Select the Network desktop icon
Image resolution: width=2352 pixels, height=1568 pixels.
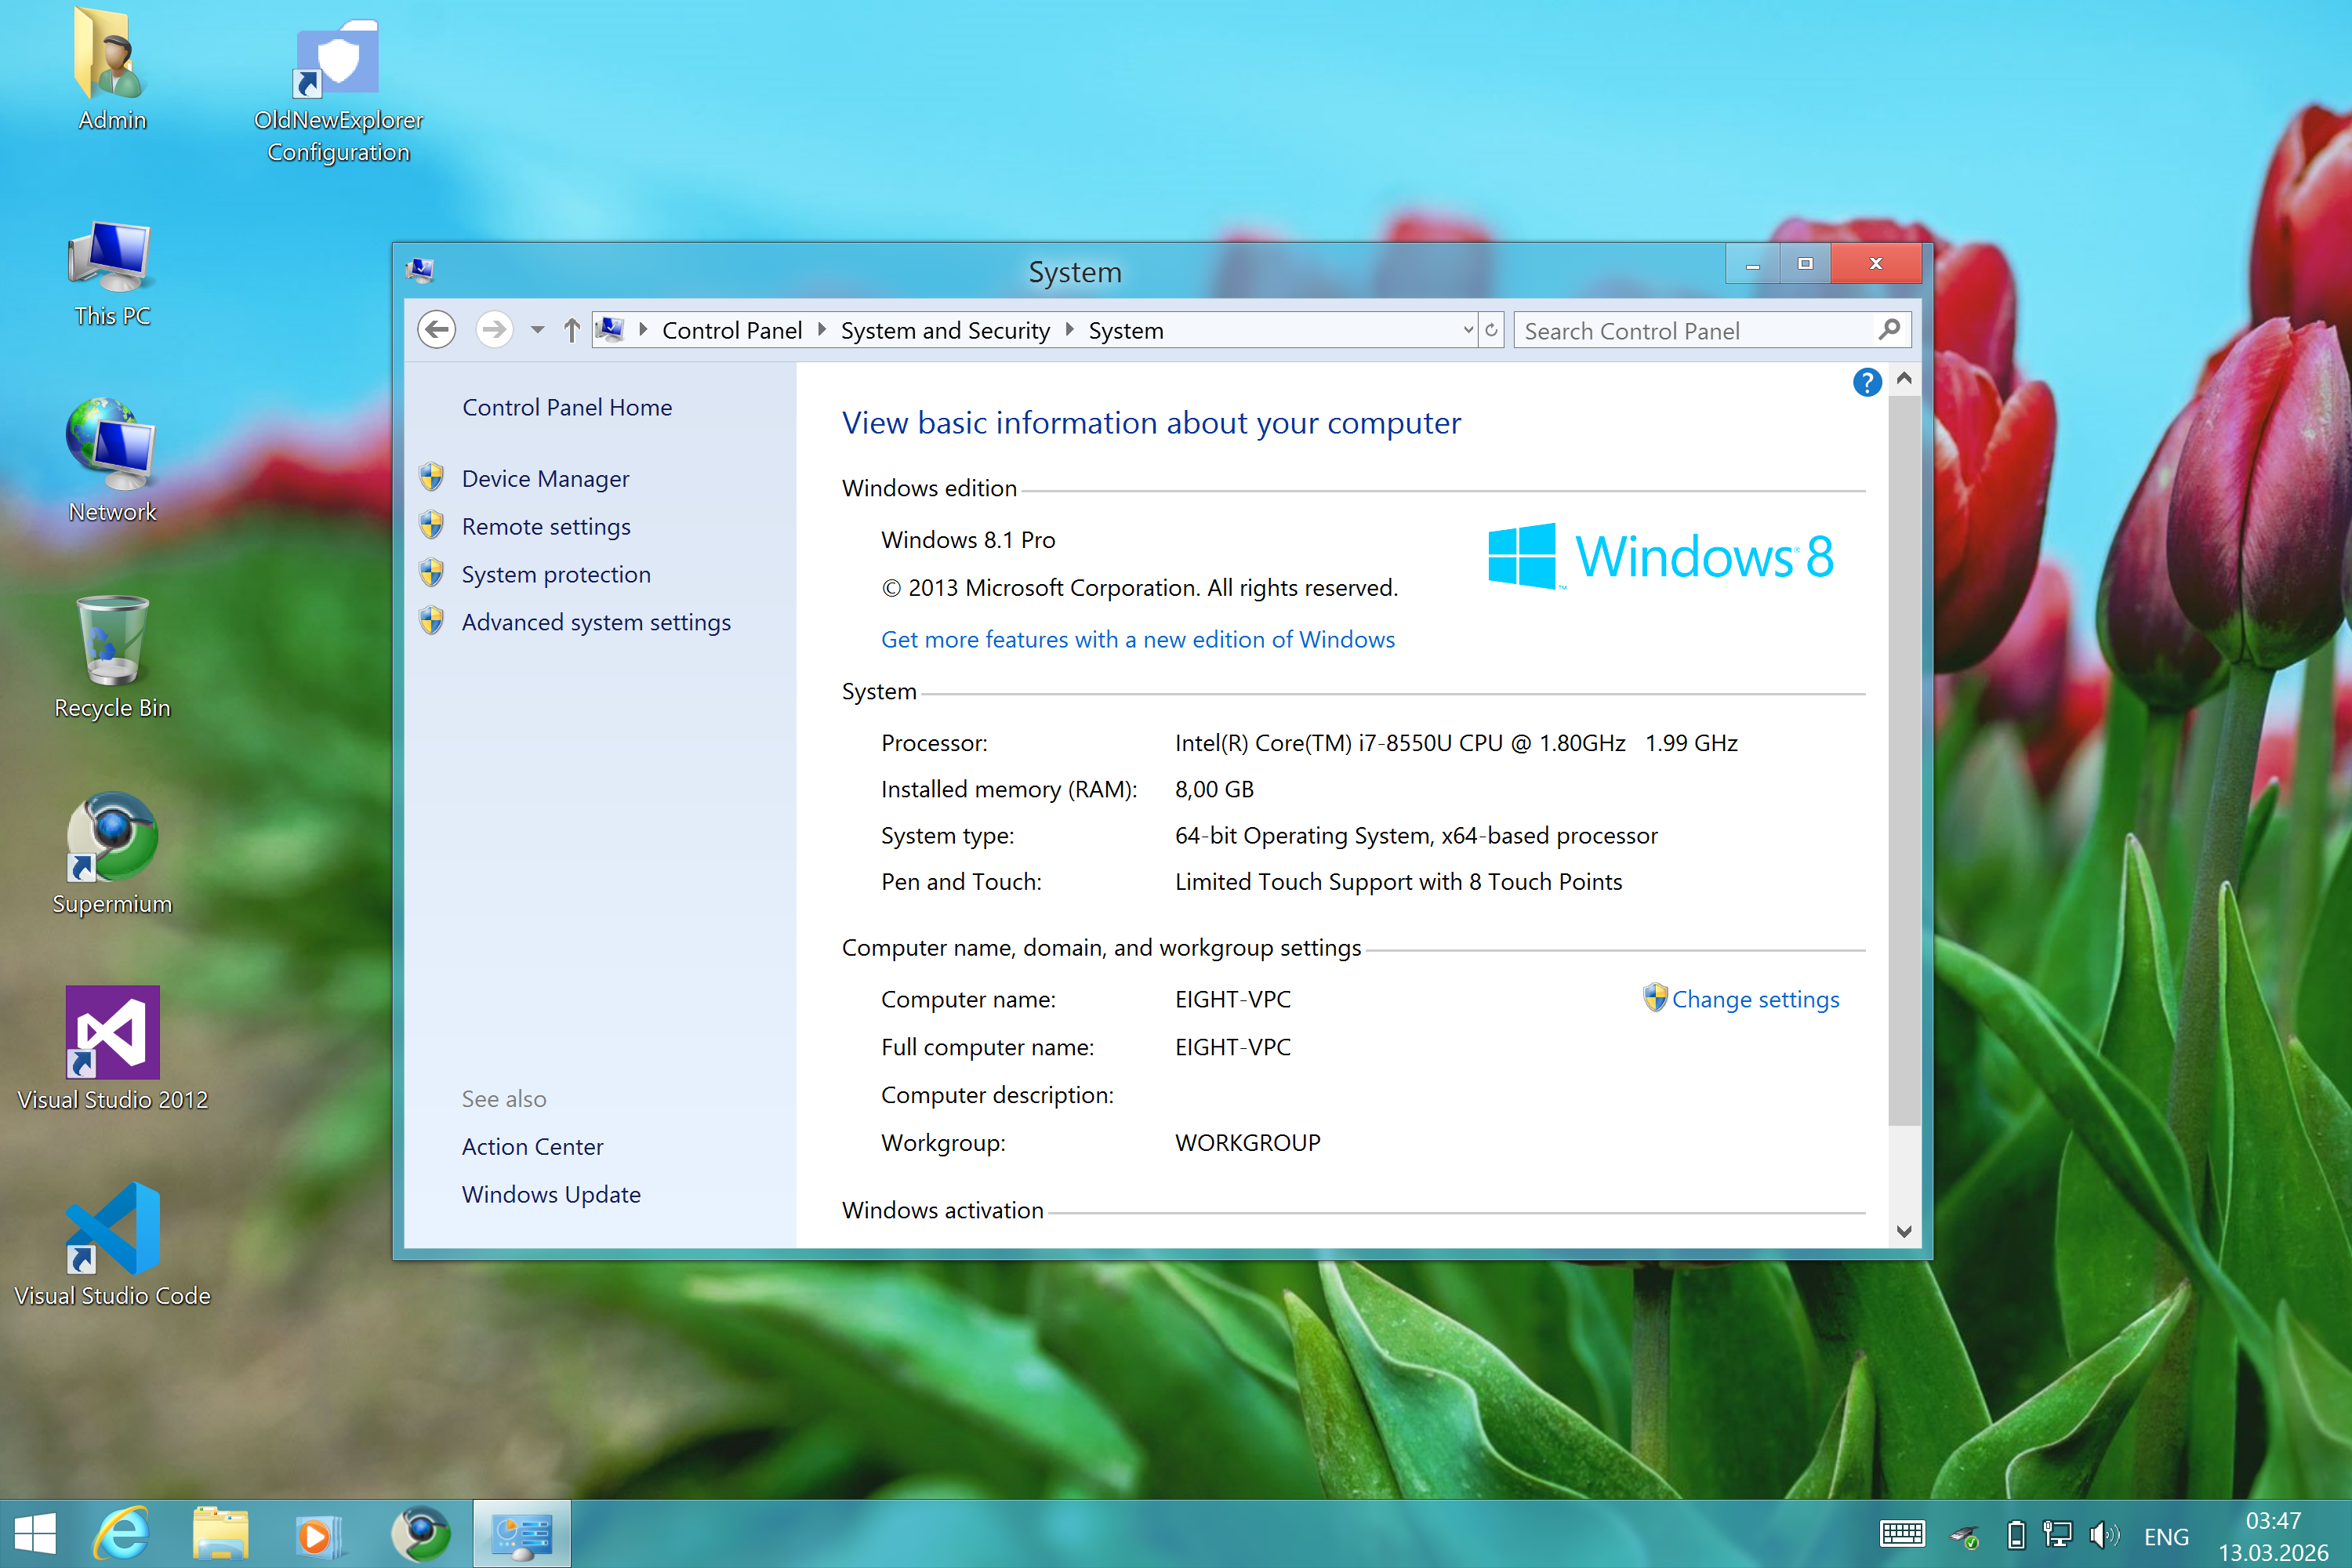[112, 460]
